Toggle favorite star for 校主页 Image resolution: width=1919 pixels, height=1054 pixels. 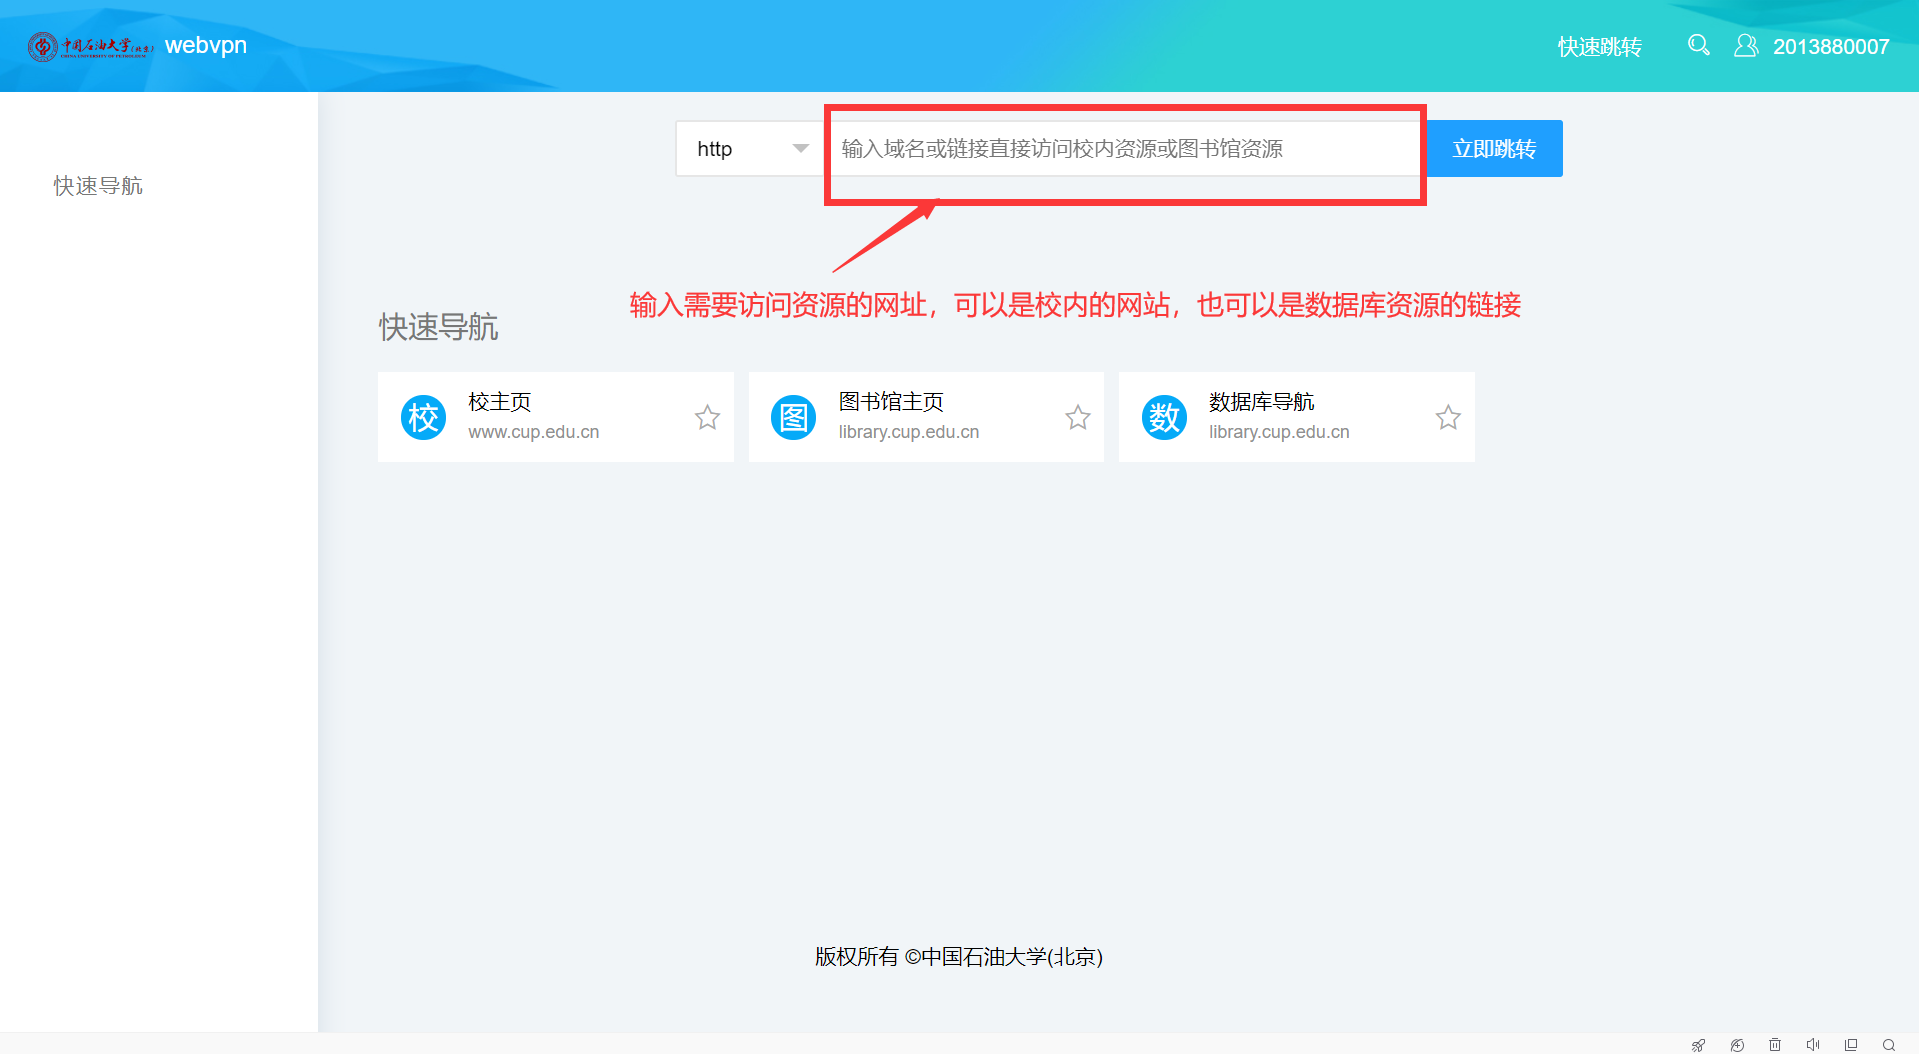point(707,417)
